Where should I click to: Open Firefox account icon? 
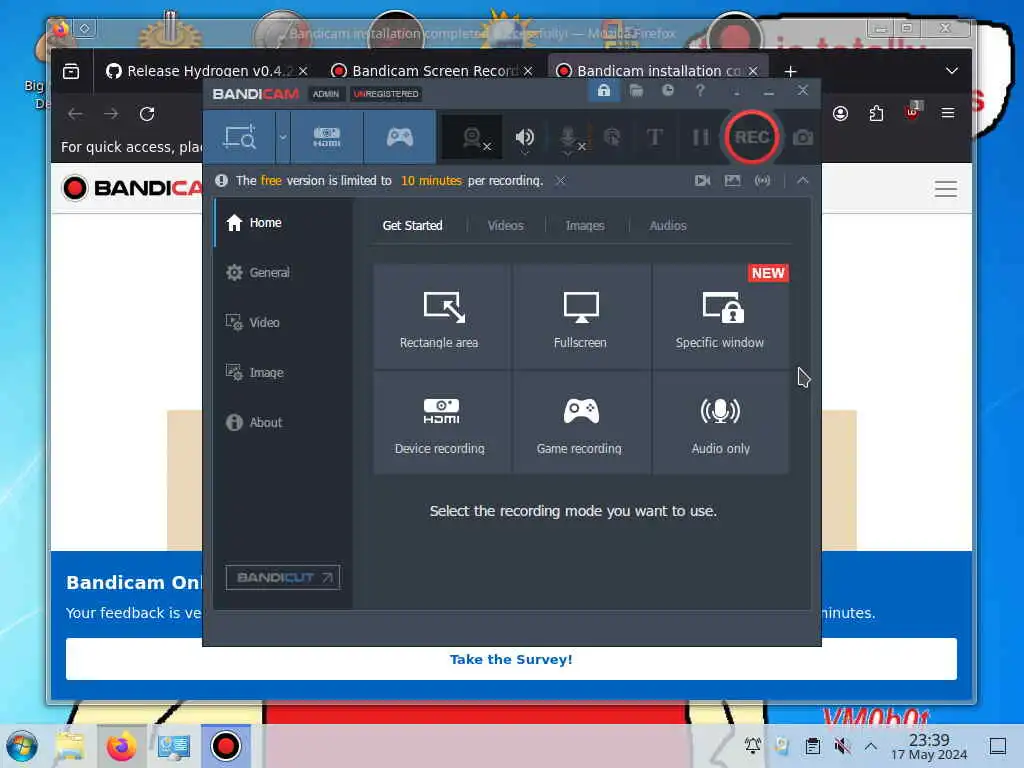[x=840, y=114]
